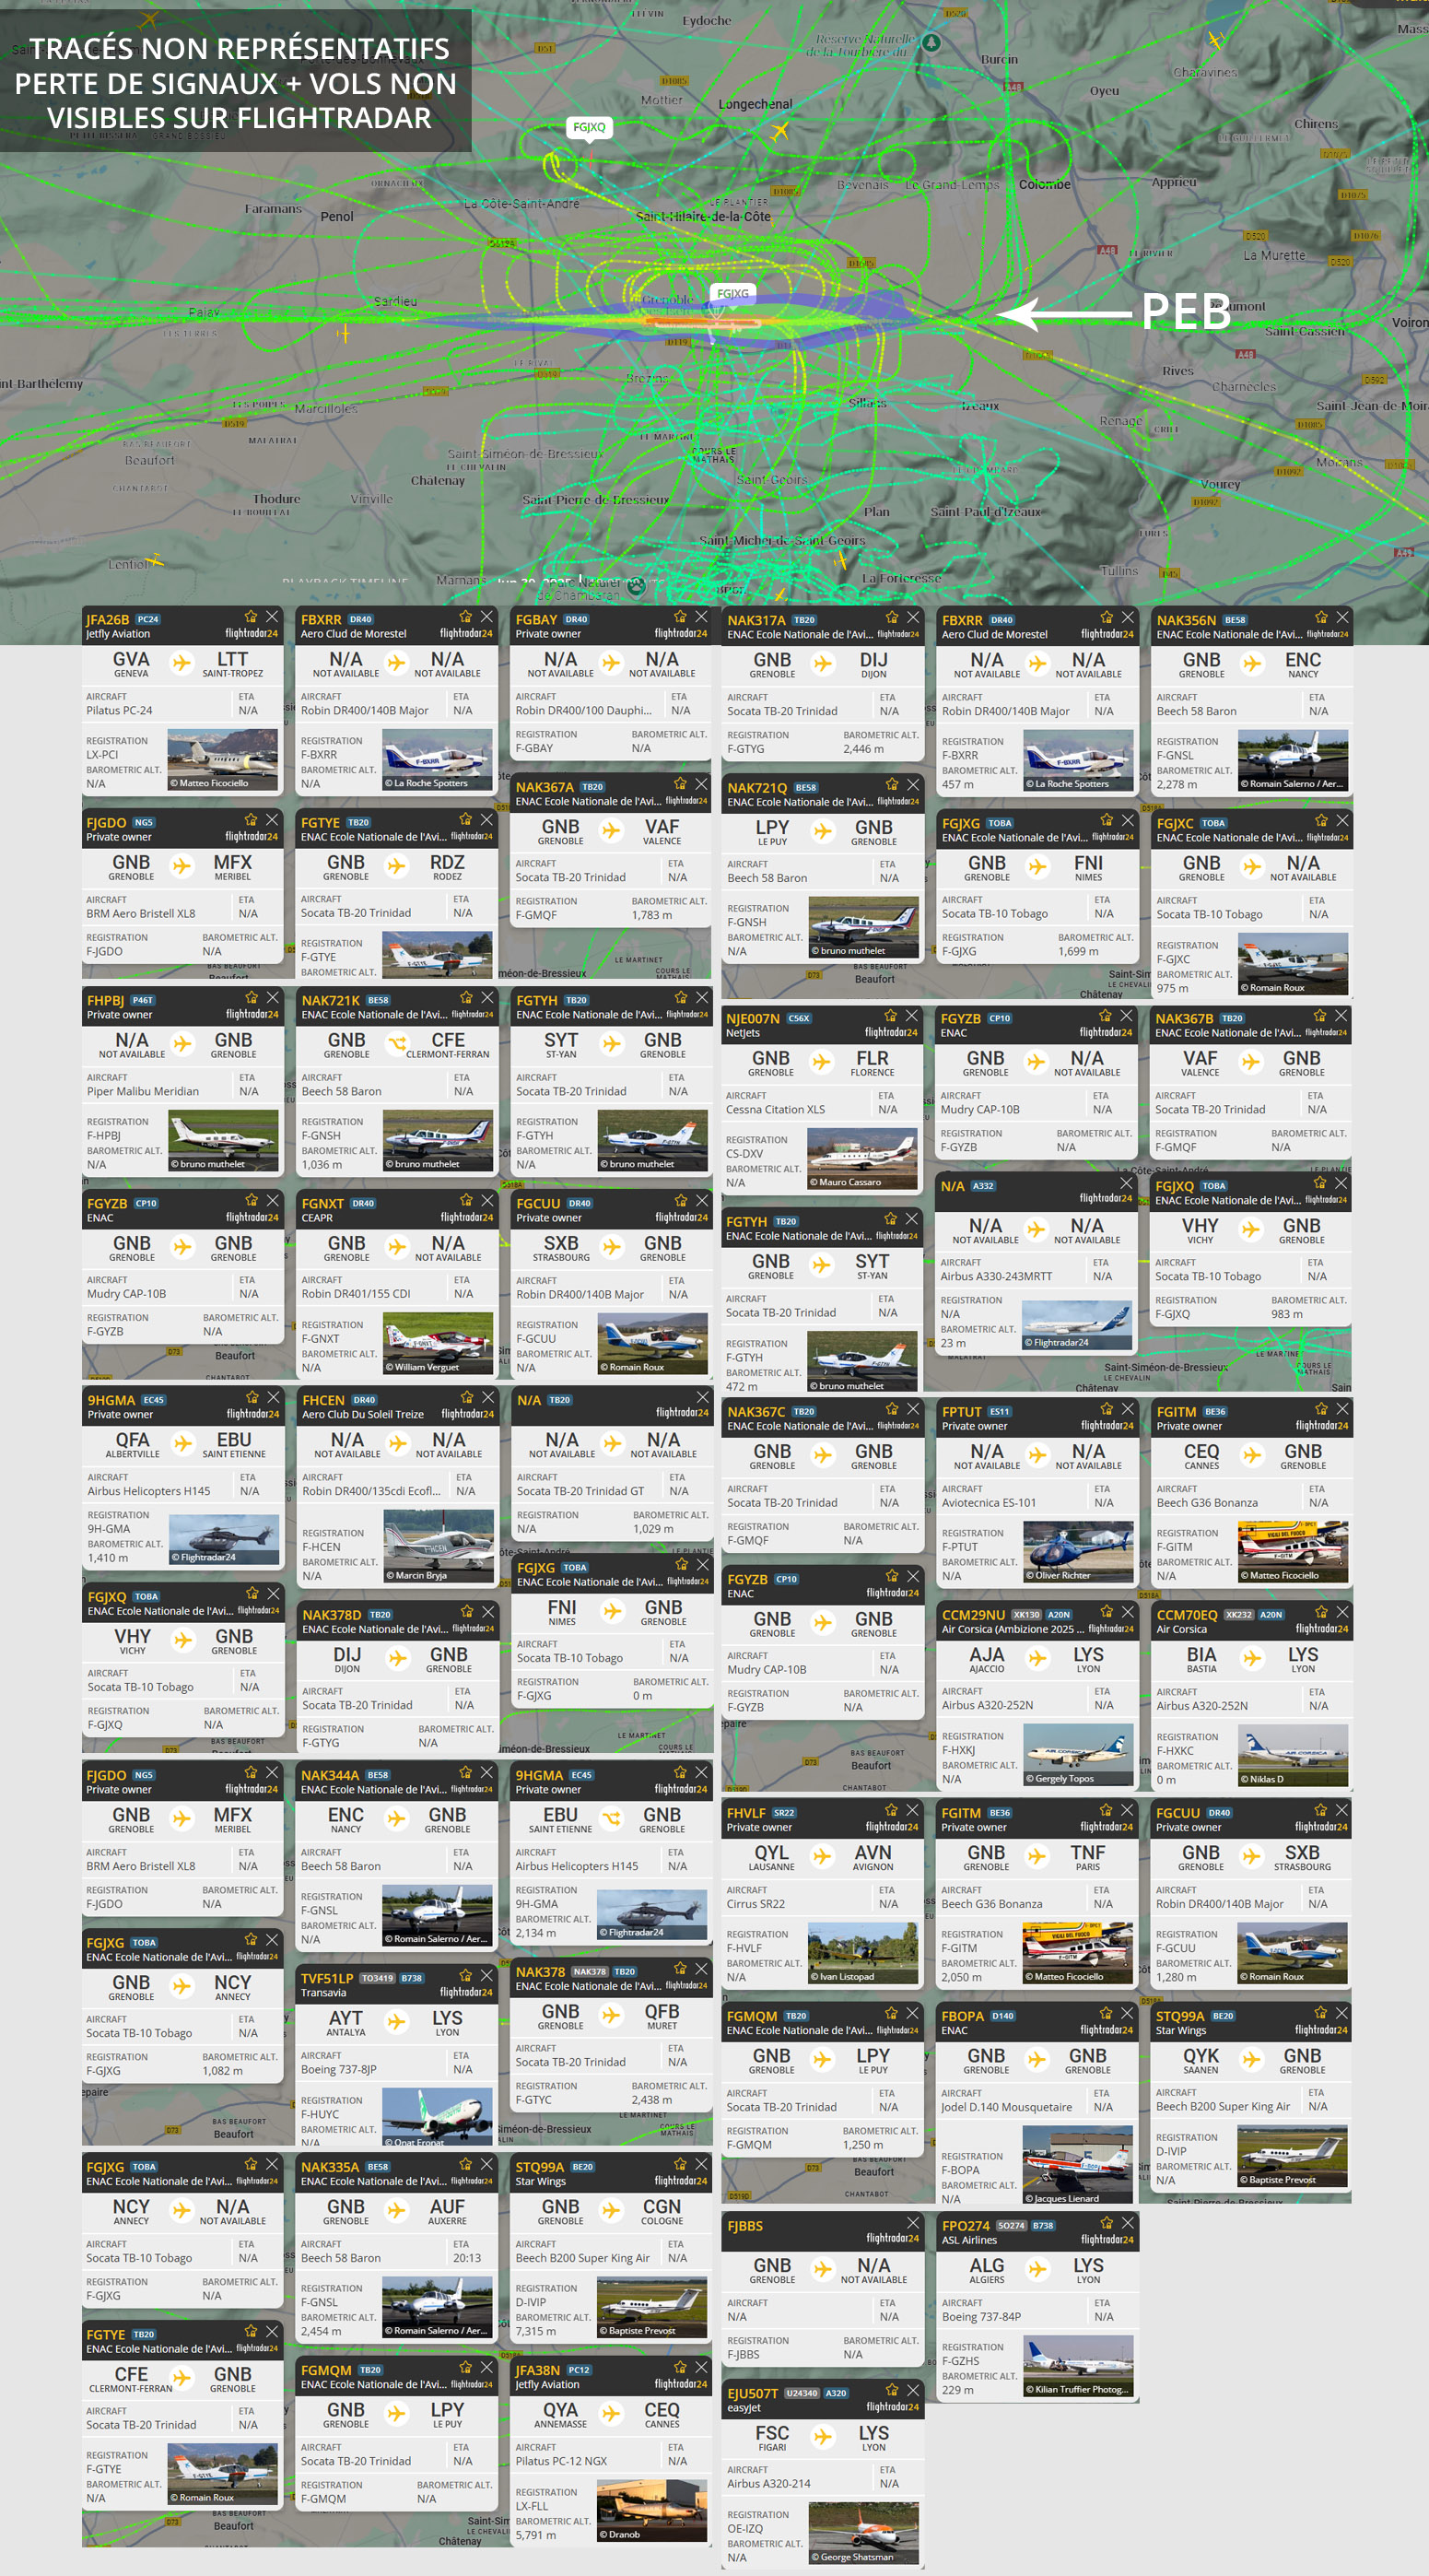Screen dimensions: 1429x2576
Task: Click Matteo Ficociello photo credit on JFA26B card
Action: (213, 783)
